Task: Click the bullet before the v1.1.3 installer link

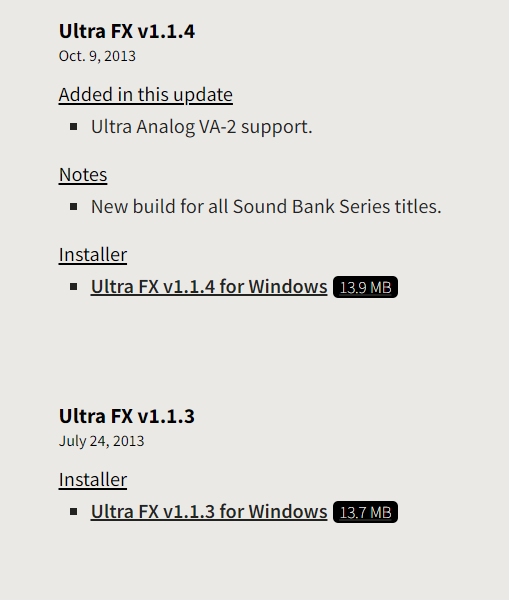Action: click(x=74, y=512)
